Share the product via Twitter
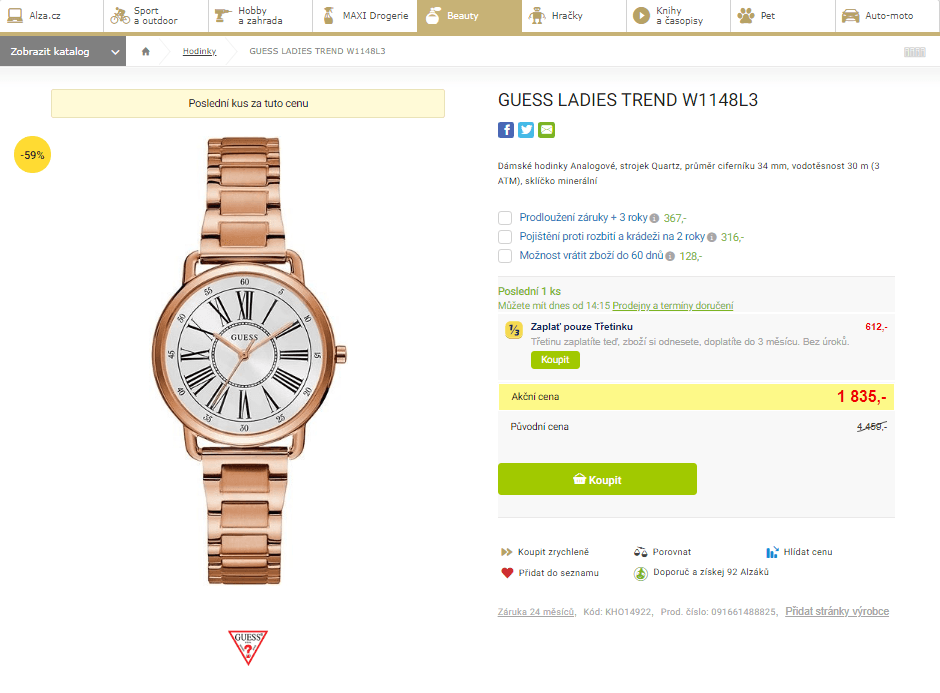The height and width of the screenshot is (693, 940). click(526, 129)
